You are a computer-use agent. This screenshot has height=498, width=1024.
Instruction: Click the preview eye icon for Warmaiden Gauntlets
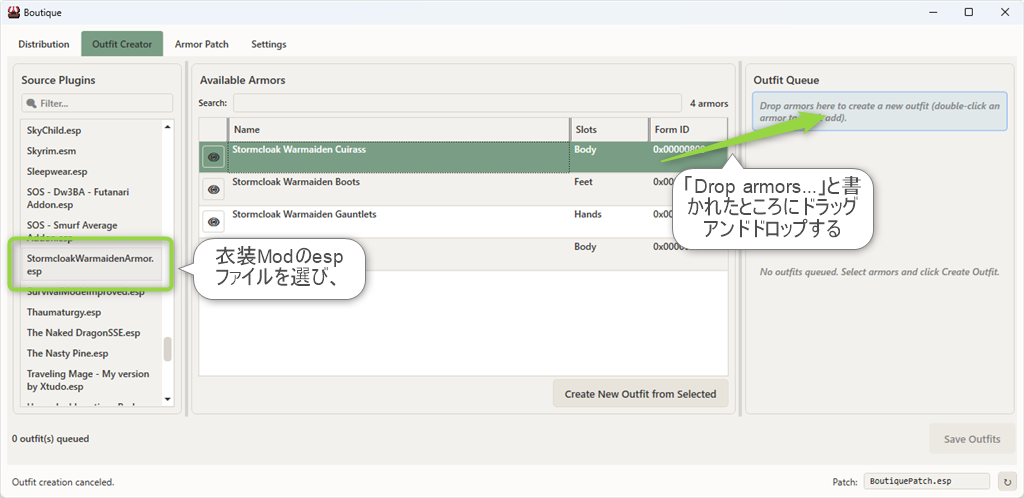point(213,221)
